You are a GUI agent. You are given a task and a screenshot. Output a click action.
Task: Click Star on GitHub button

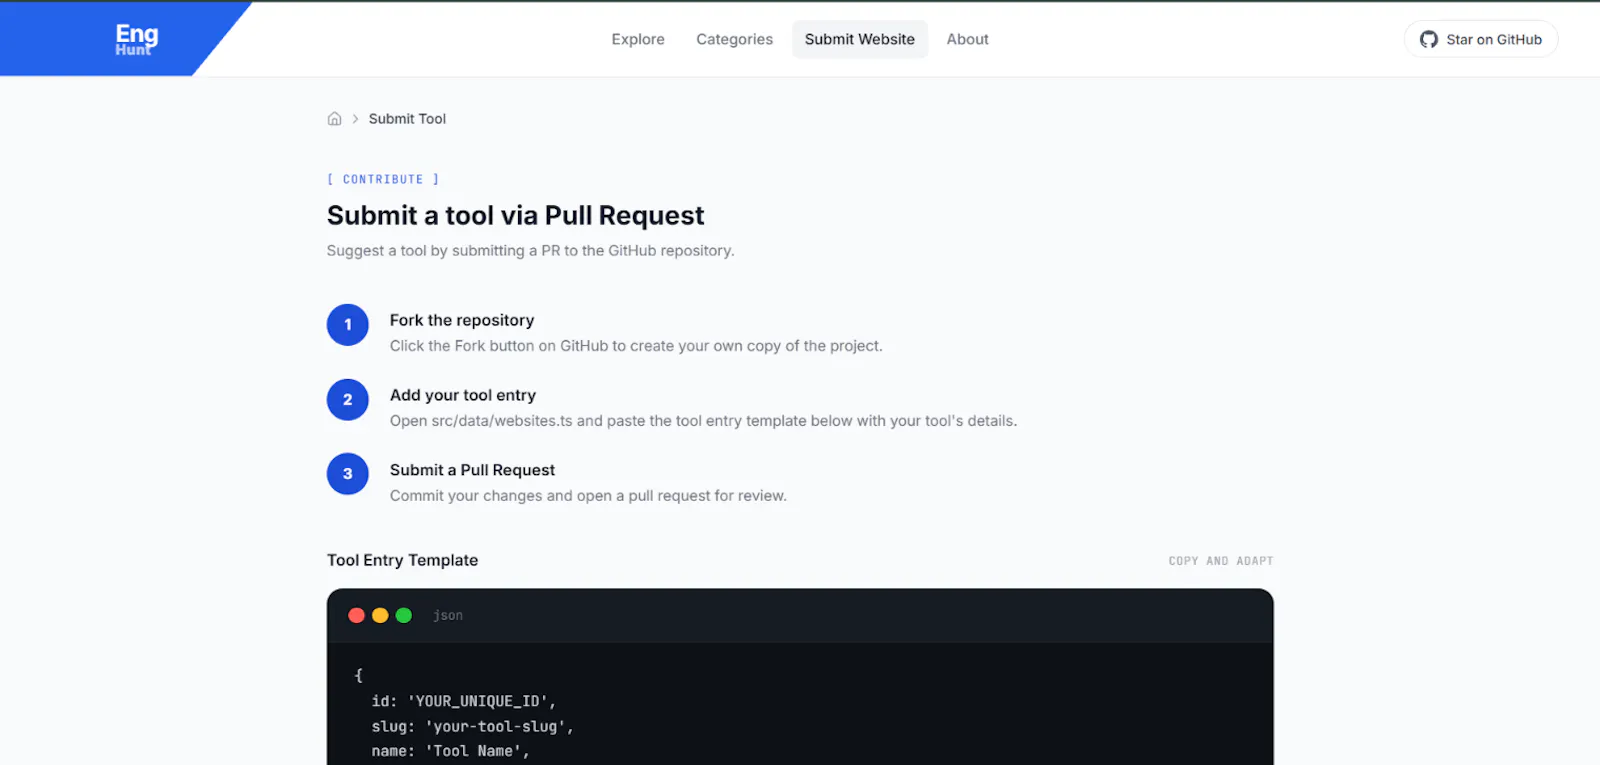pyautogui.click(x=1481, y=39)
